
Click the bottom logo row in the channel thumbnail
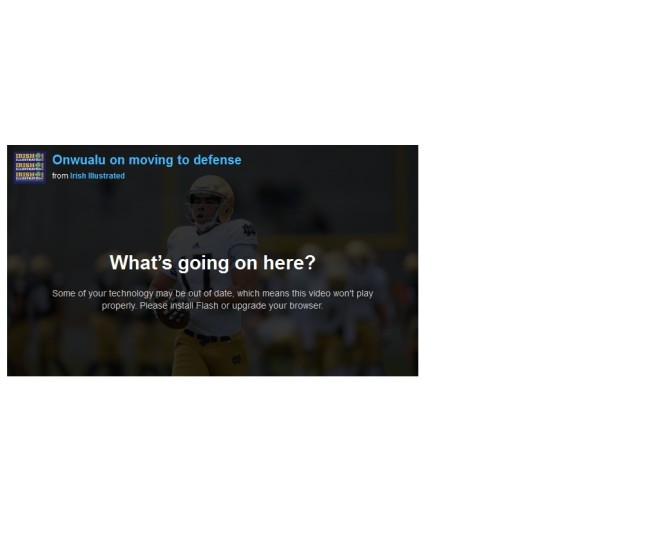point(29,176)
